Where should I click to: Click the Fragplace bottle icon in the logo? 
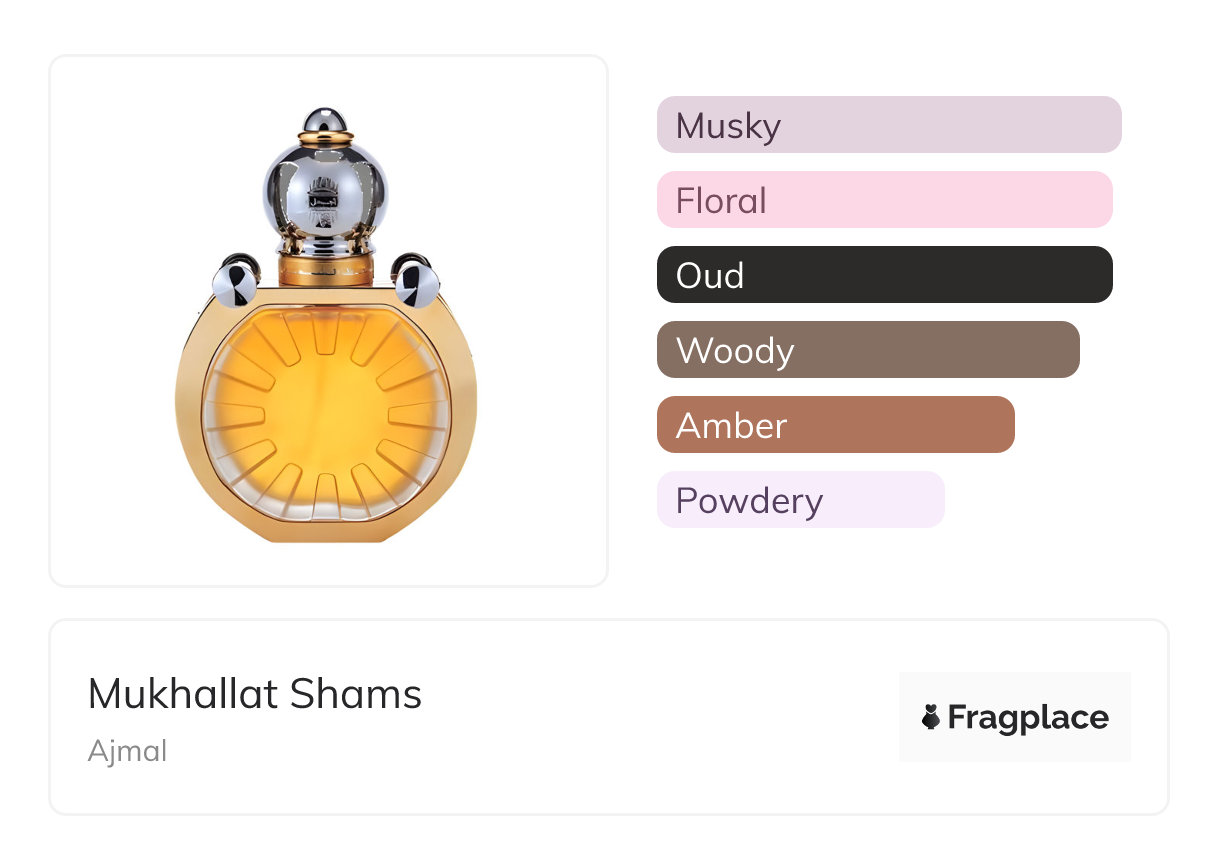coord(931,717)
